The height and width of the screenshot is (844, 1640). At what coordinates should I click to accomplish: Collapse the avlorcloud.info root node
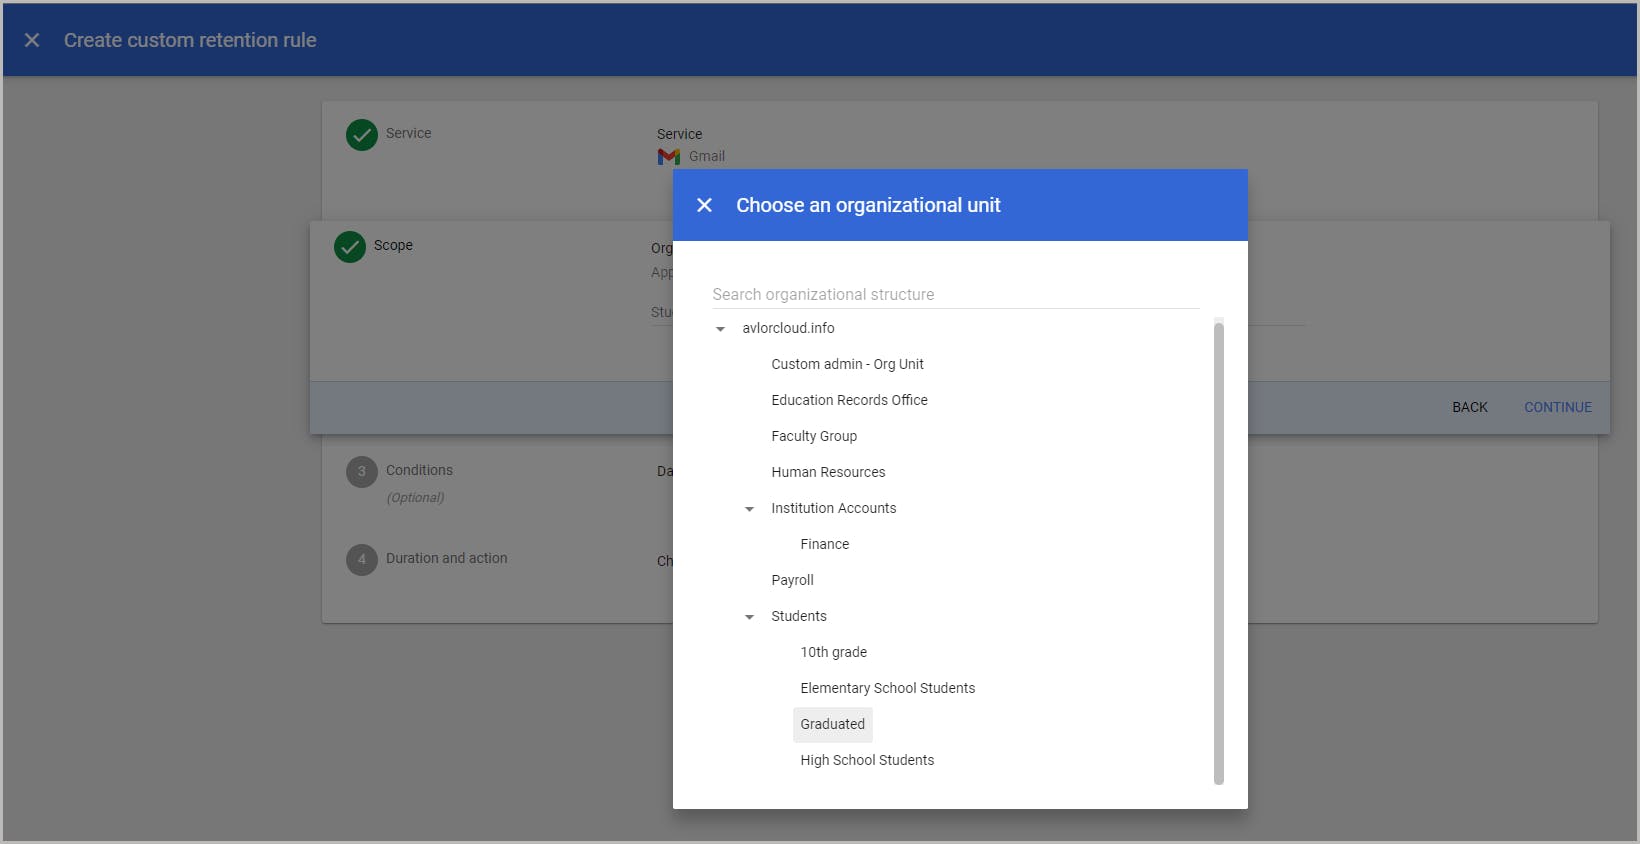click(720, 329)
